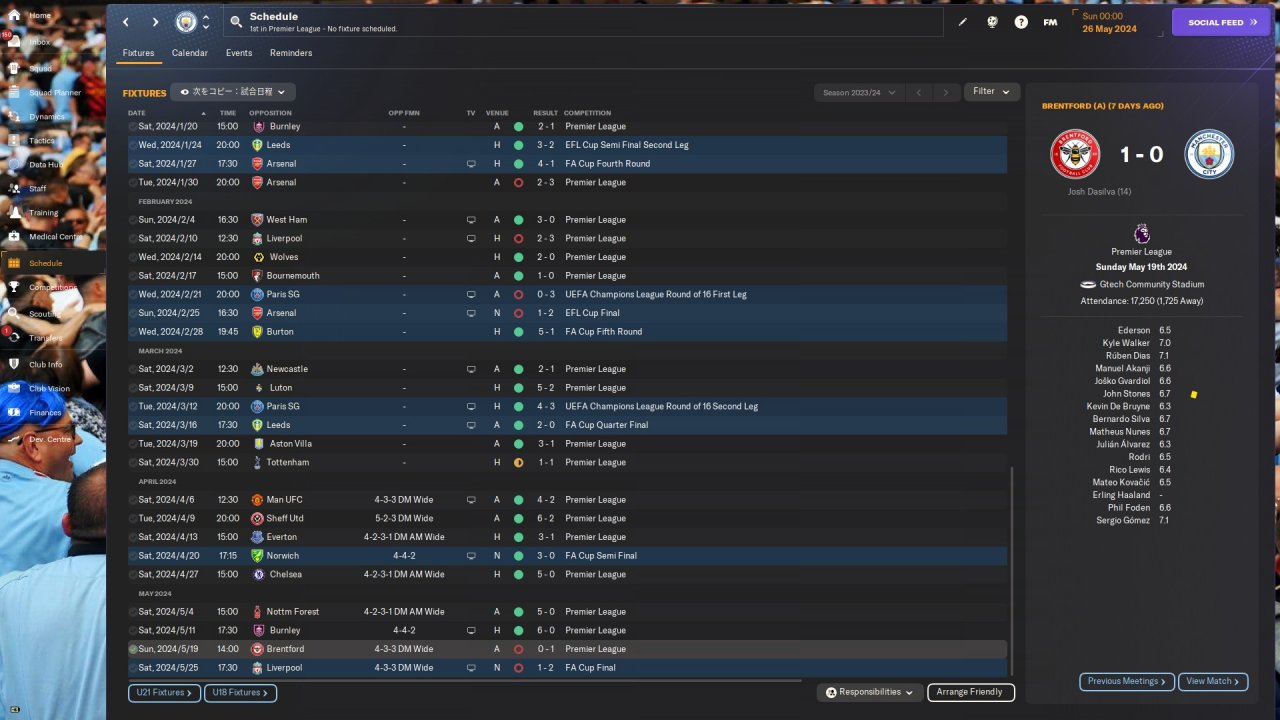
Task: Expand the Filter dropdown
Action: 992,92
